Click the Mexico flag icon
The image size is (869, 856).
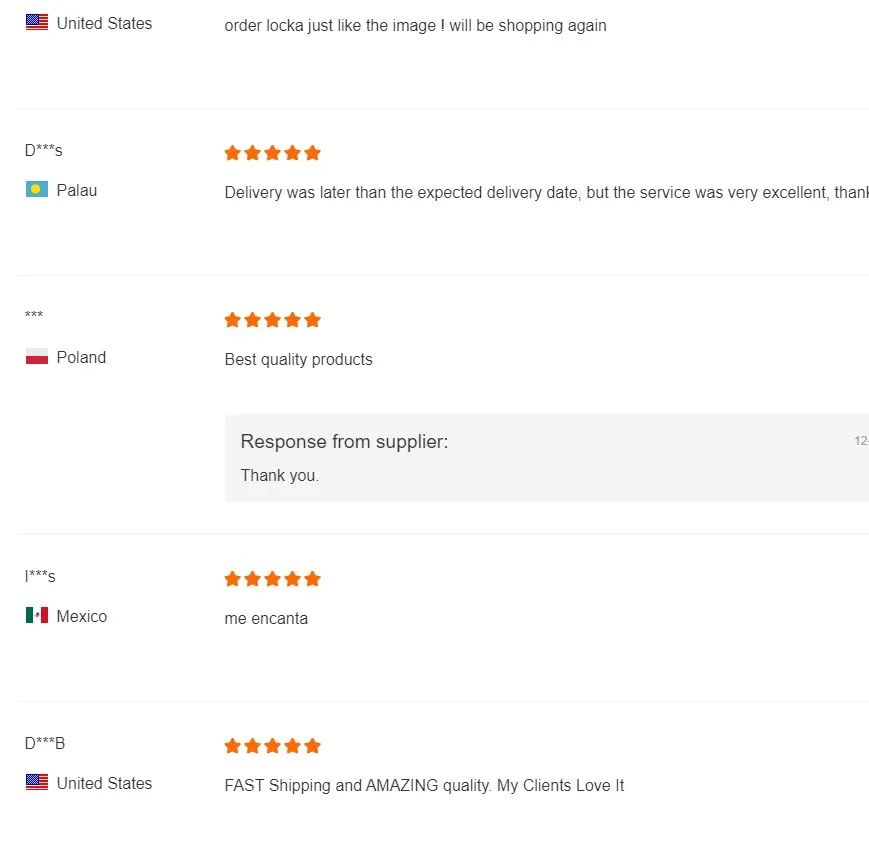click(37, 616)
